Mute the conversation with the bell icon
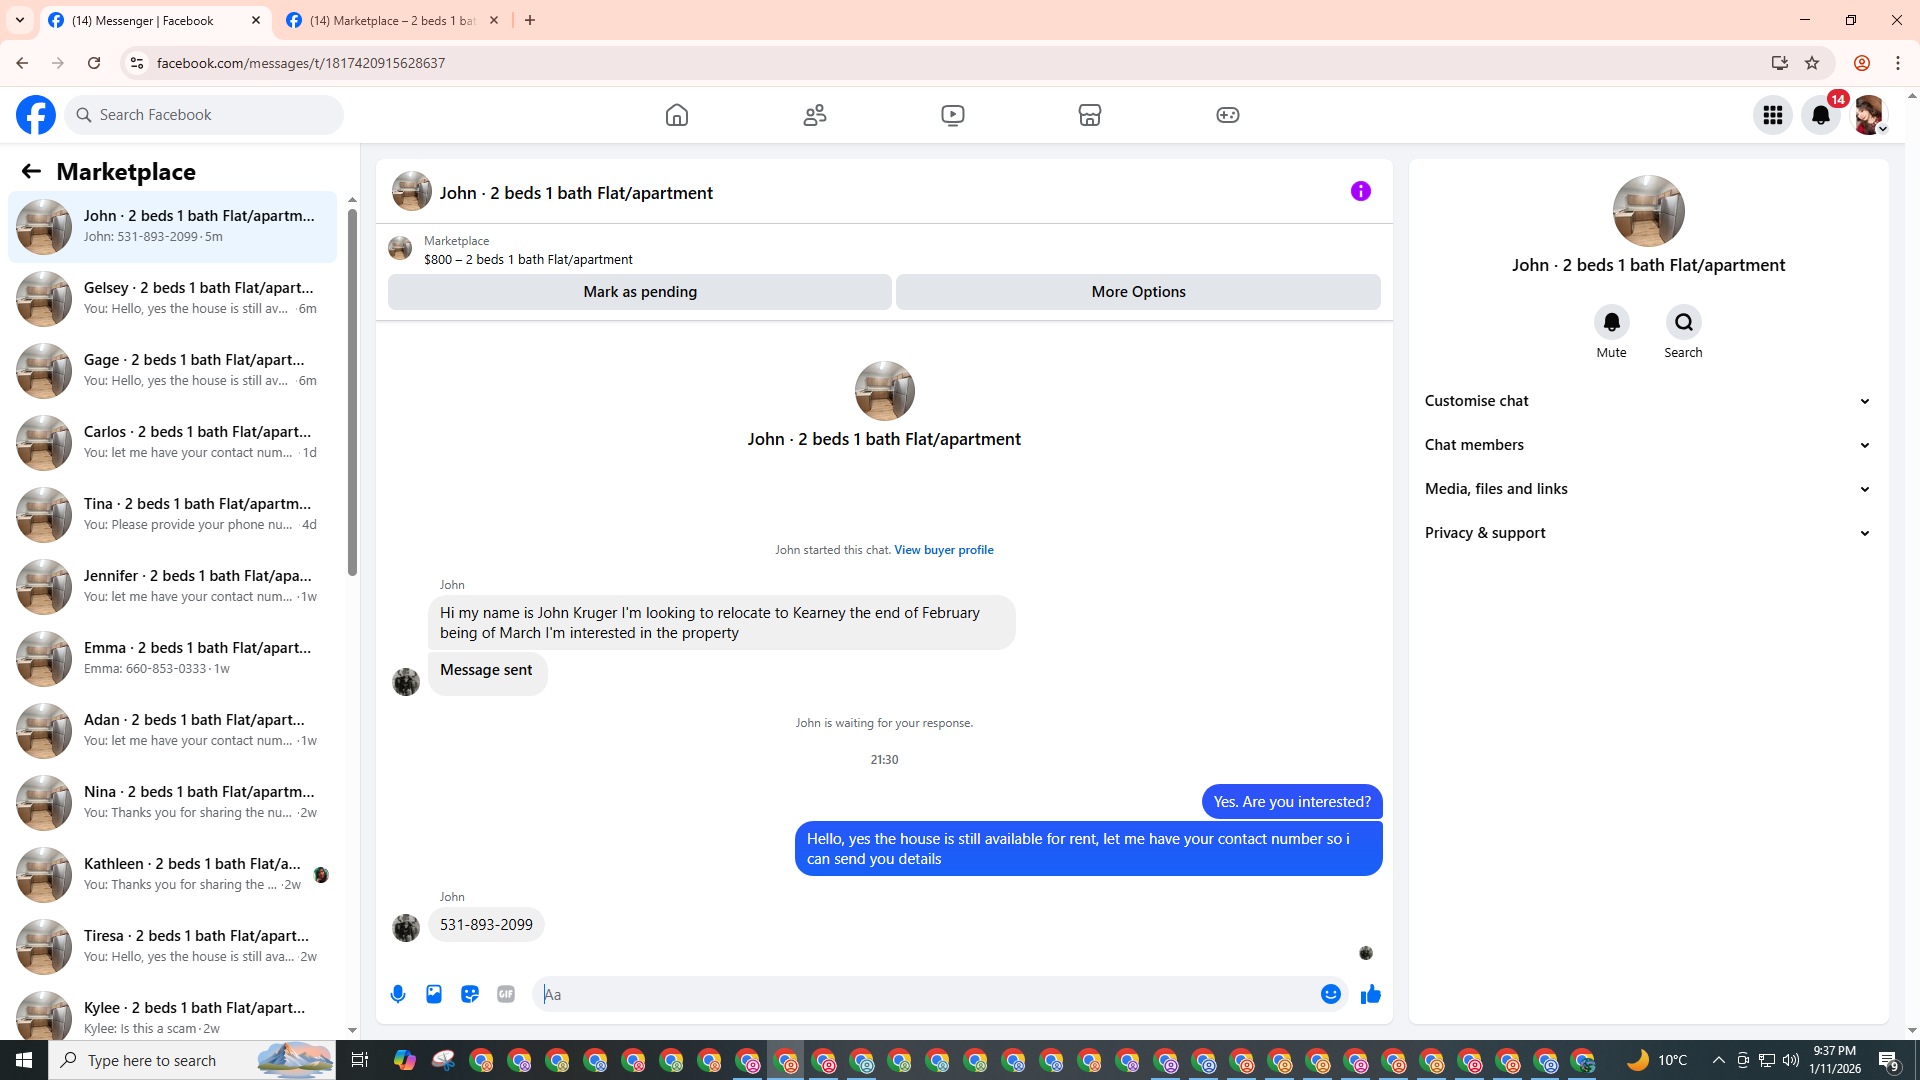 tap(1612, 322)
